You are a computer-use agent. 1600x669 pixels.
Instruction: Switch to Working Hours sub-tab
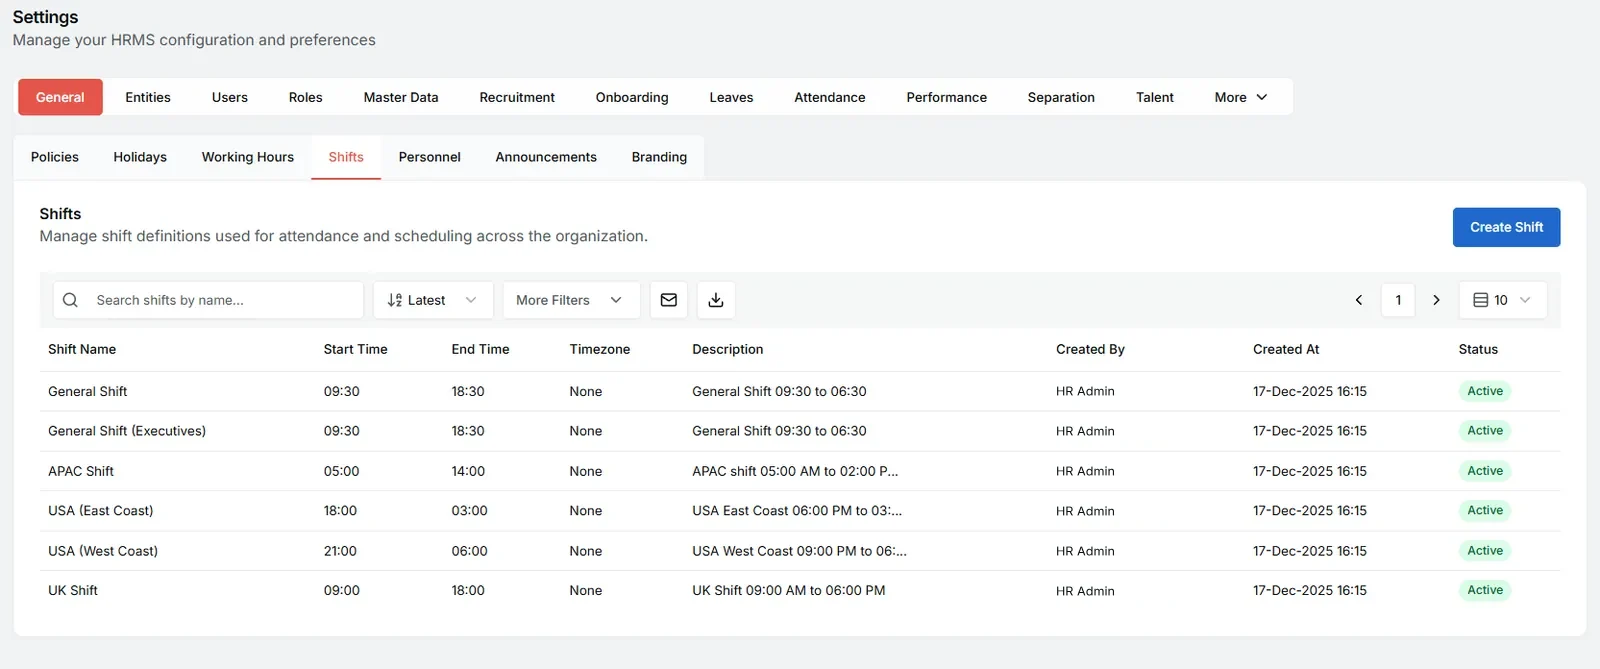248,157
